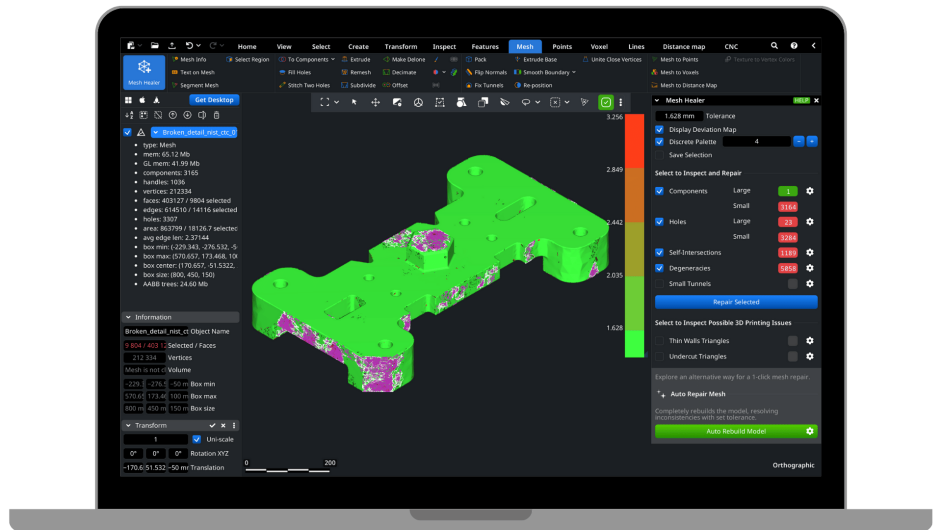Click the search magnifier icon

[x=774, y=46]
